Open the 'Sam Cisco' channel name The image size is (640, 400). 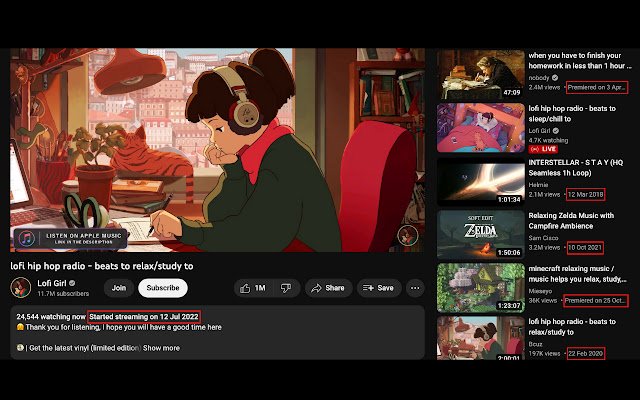click(x=543, y=238)
